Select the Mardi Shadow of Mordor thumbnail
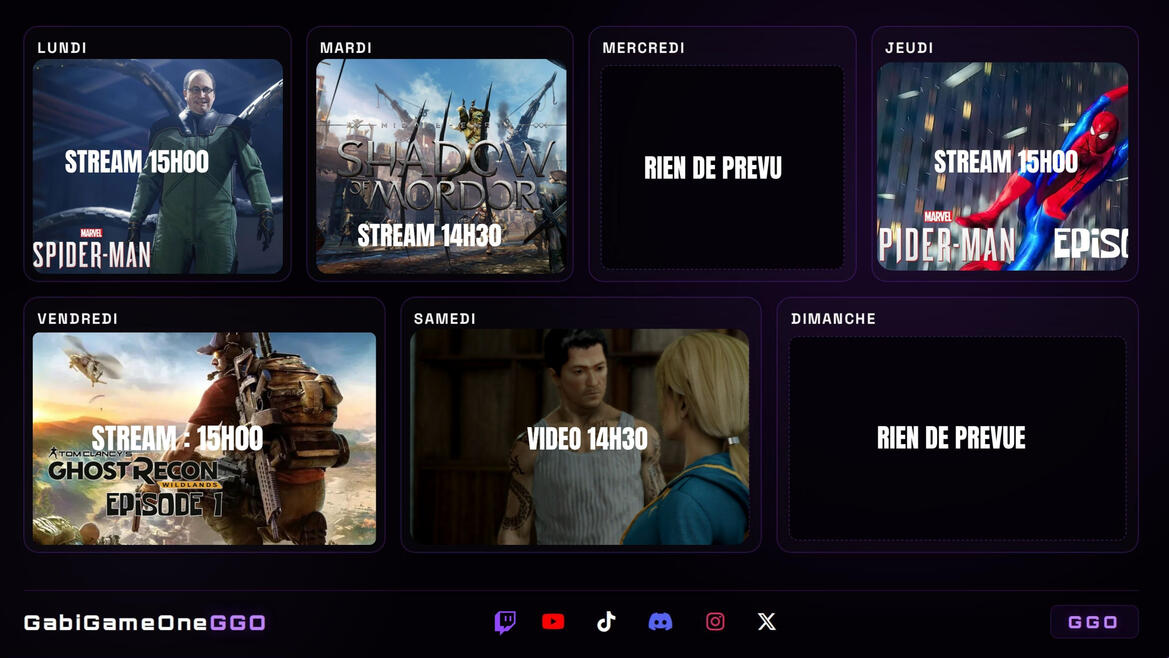This screenshot has height=658, width=1169. click(x=441, y=166)
